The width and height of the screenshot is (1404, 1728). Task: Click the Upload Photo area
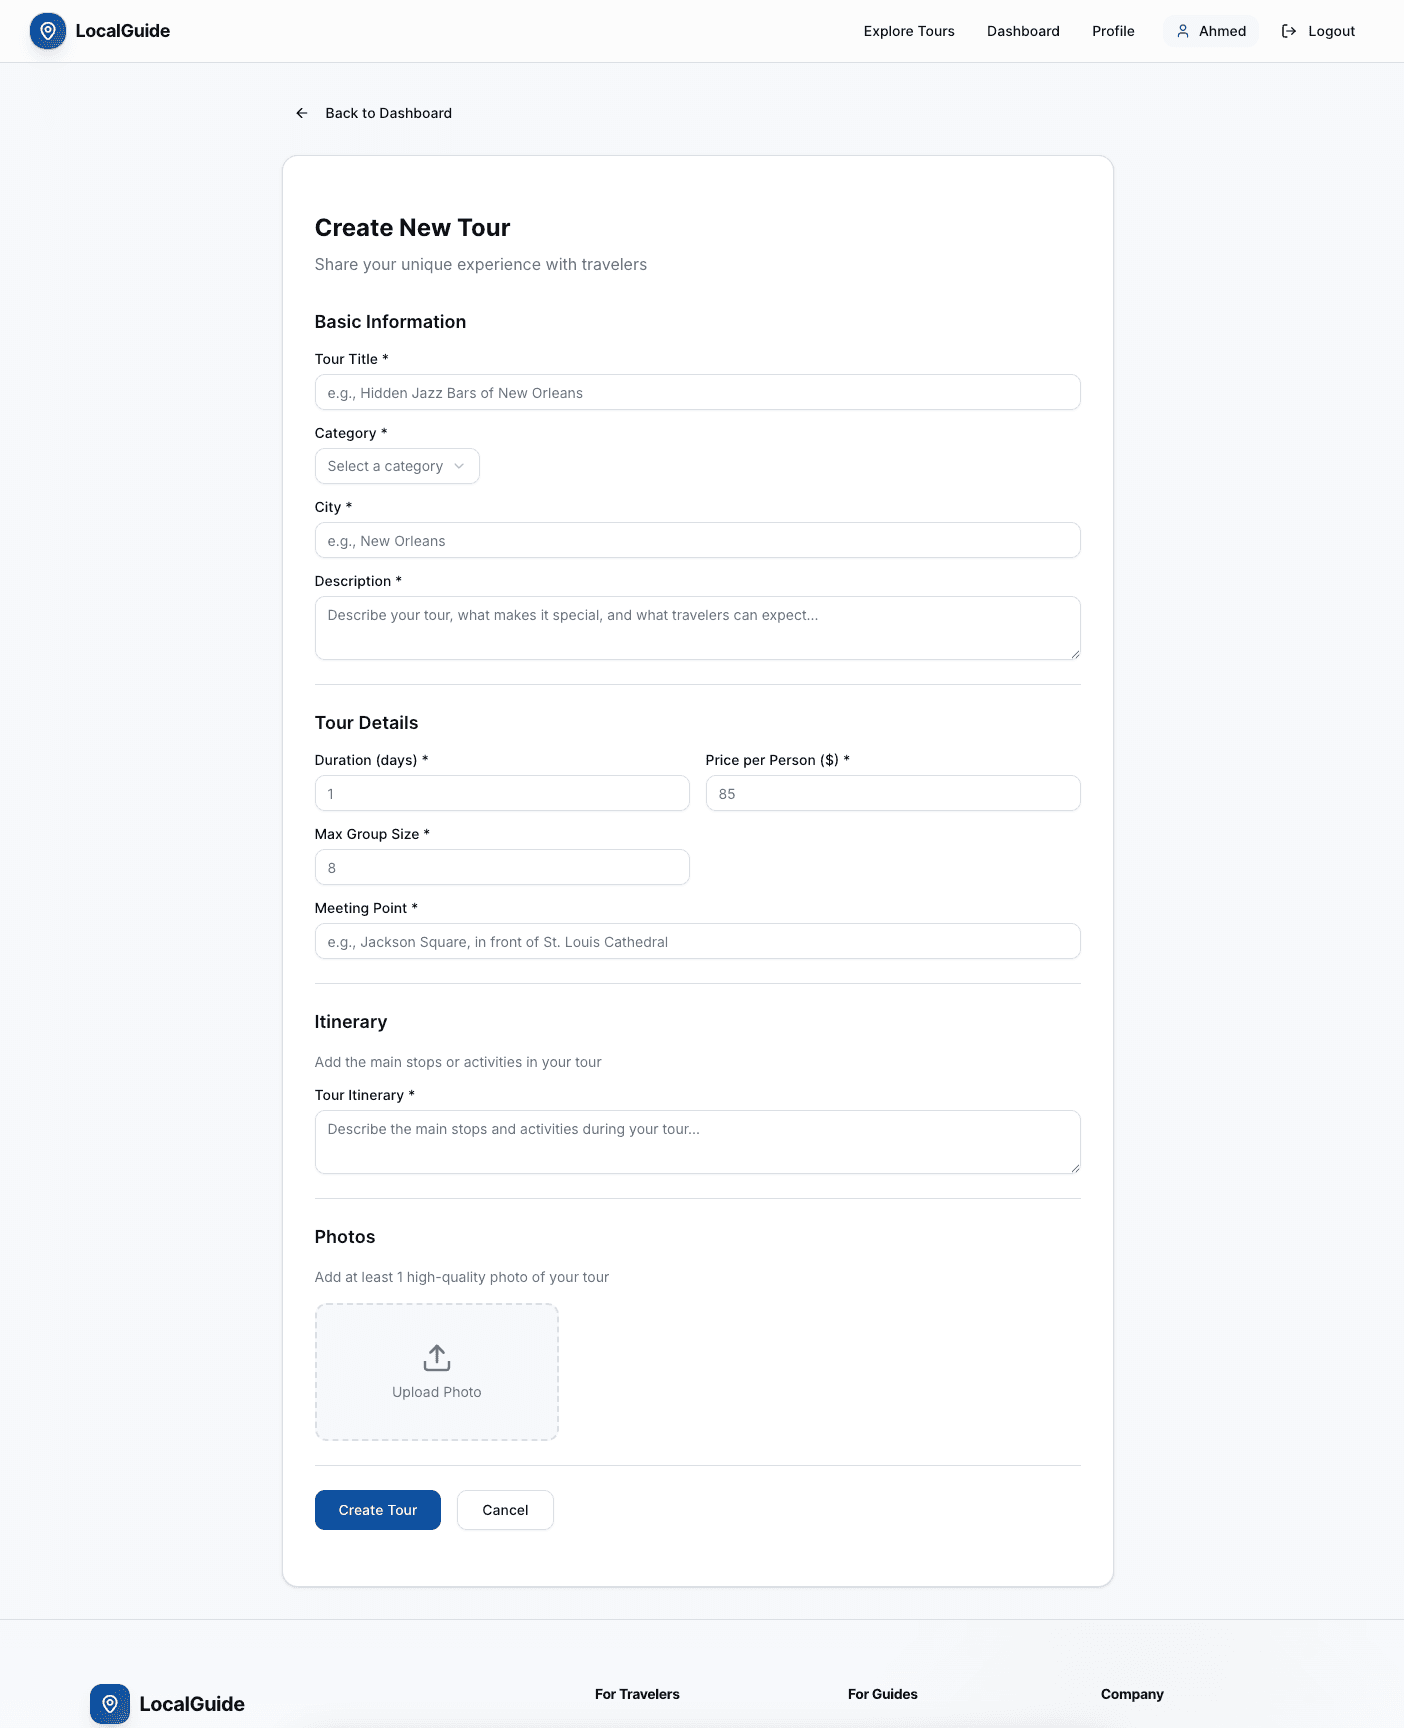pyautogui.click(x=436, y=1371)
